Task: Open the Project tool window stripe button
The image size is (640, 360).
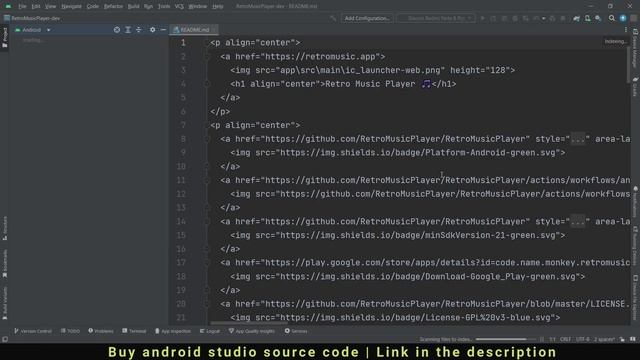Action: click(5, 38)
